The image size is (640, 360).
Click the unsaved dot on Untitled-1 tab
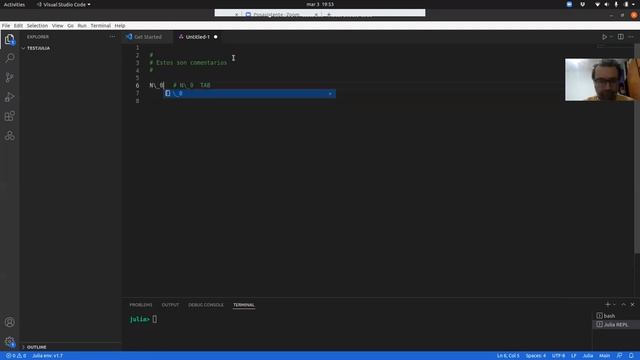[216, 37]
